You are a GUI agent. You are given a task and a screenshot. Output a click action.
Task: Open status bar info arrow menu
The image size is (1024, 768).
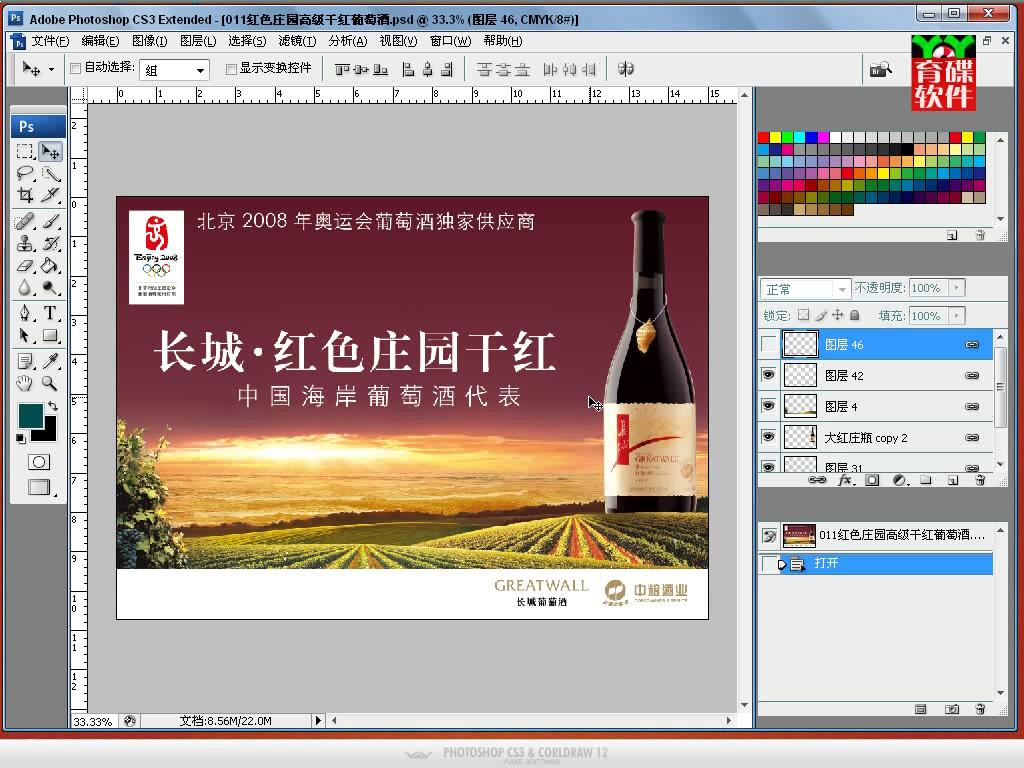click(x=318, y=720)
